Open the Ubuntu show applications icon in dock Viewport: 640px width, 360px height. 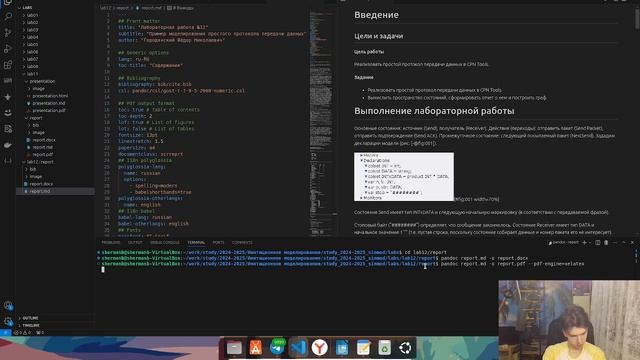point(405,348)
